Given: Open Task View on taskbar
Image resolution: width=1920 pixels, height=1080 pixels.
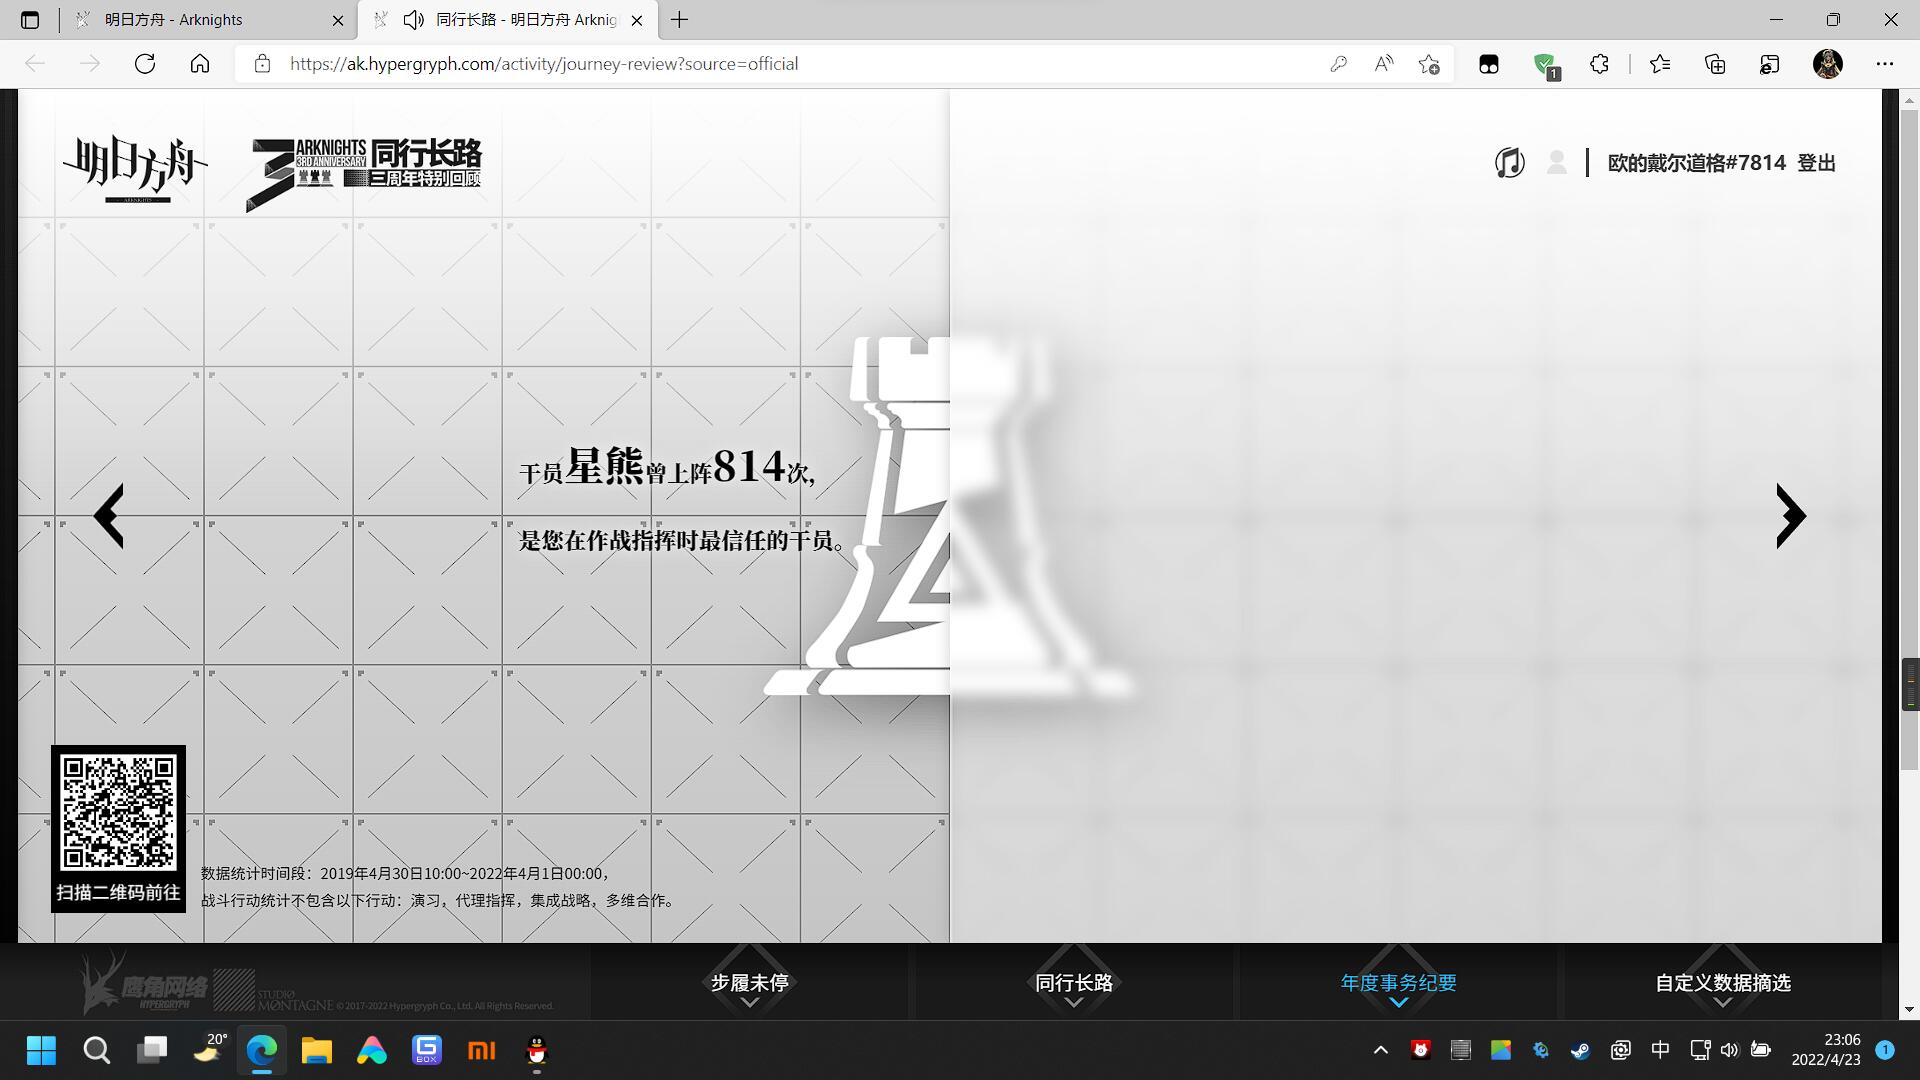Looking at the screenshot, I should tap(152, 1050).
